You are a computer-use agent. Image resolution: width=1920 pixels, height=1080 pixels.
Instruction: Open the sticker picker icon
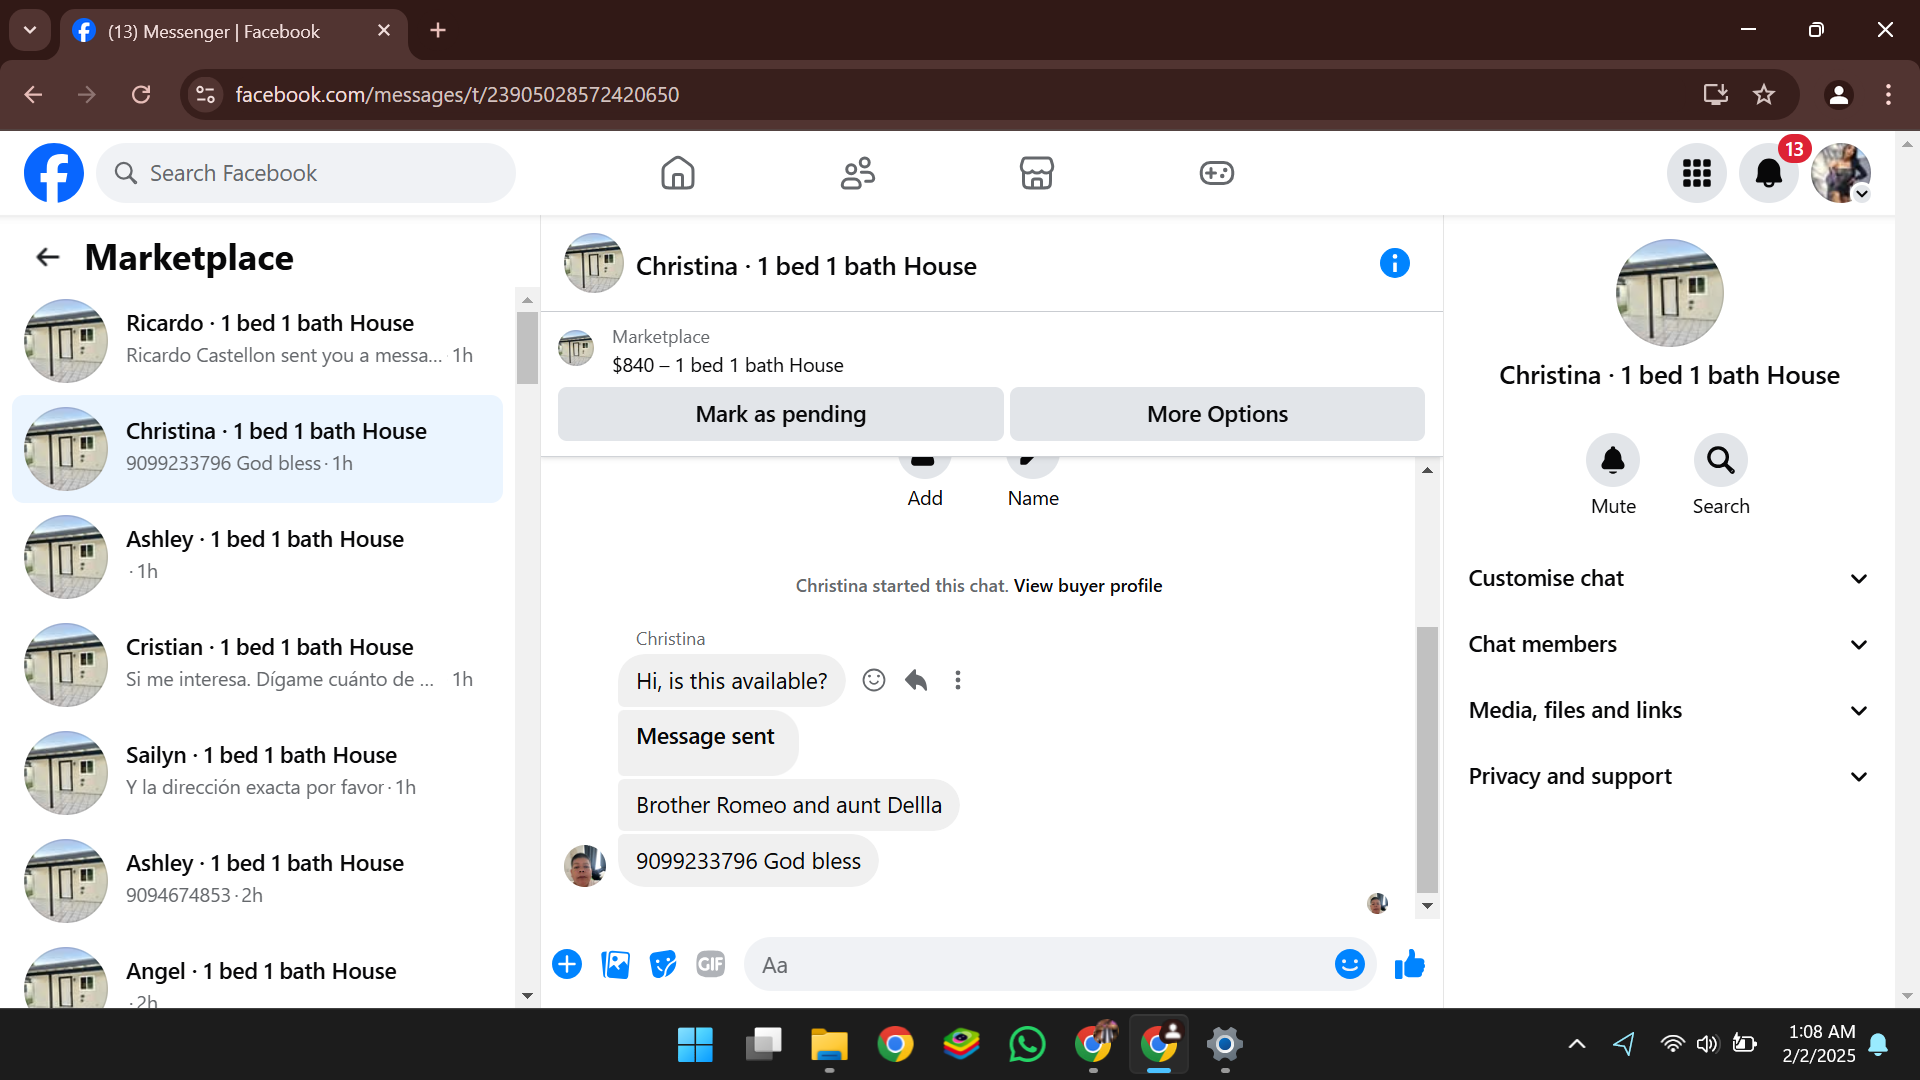click(663, 964)
